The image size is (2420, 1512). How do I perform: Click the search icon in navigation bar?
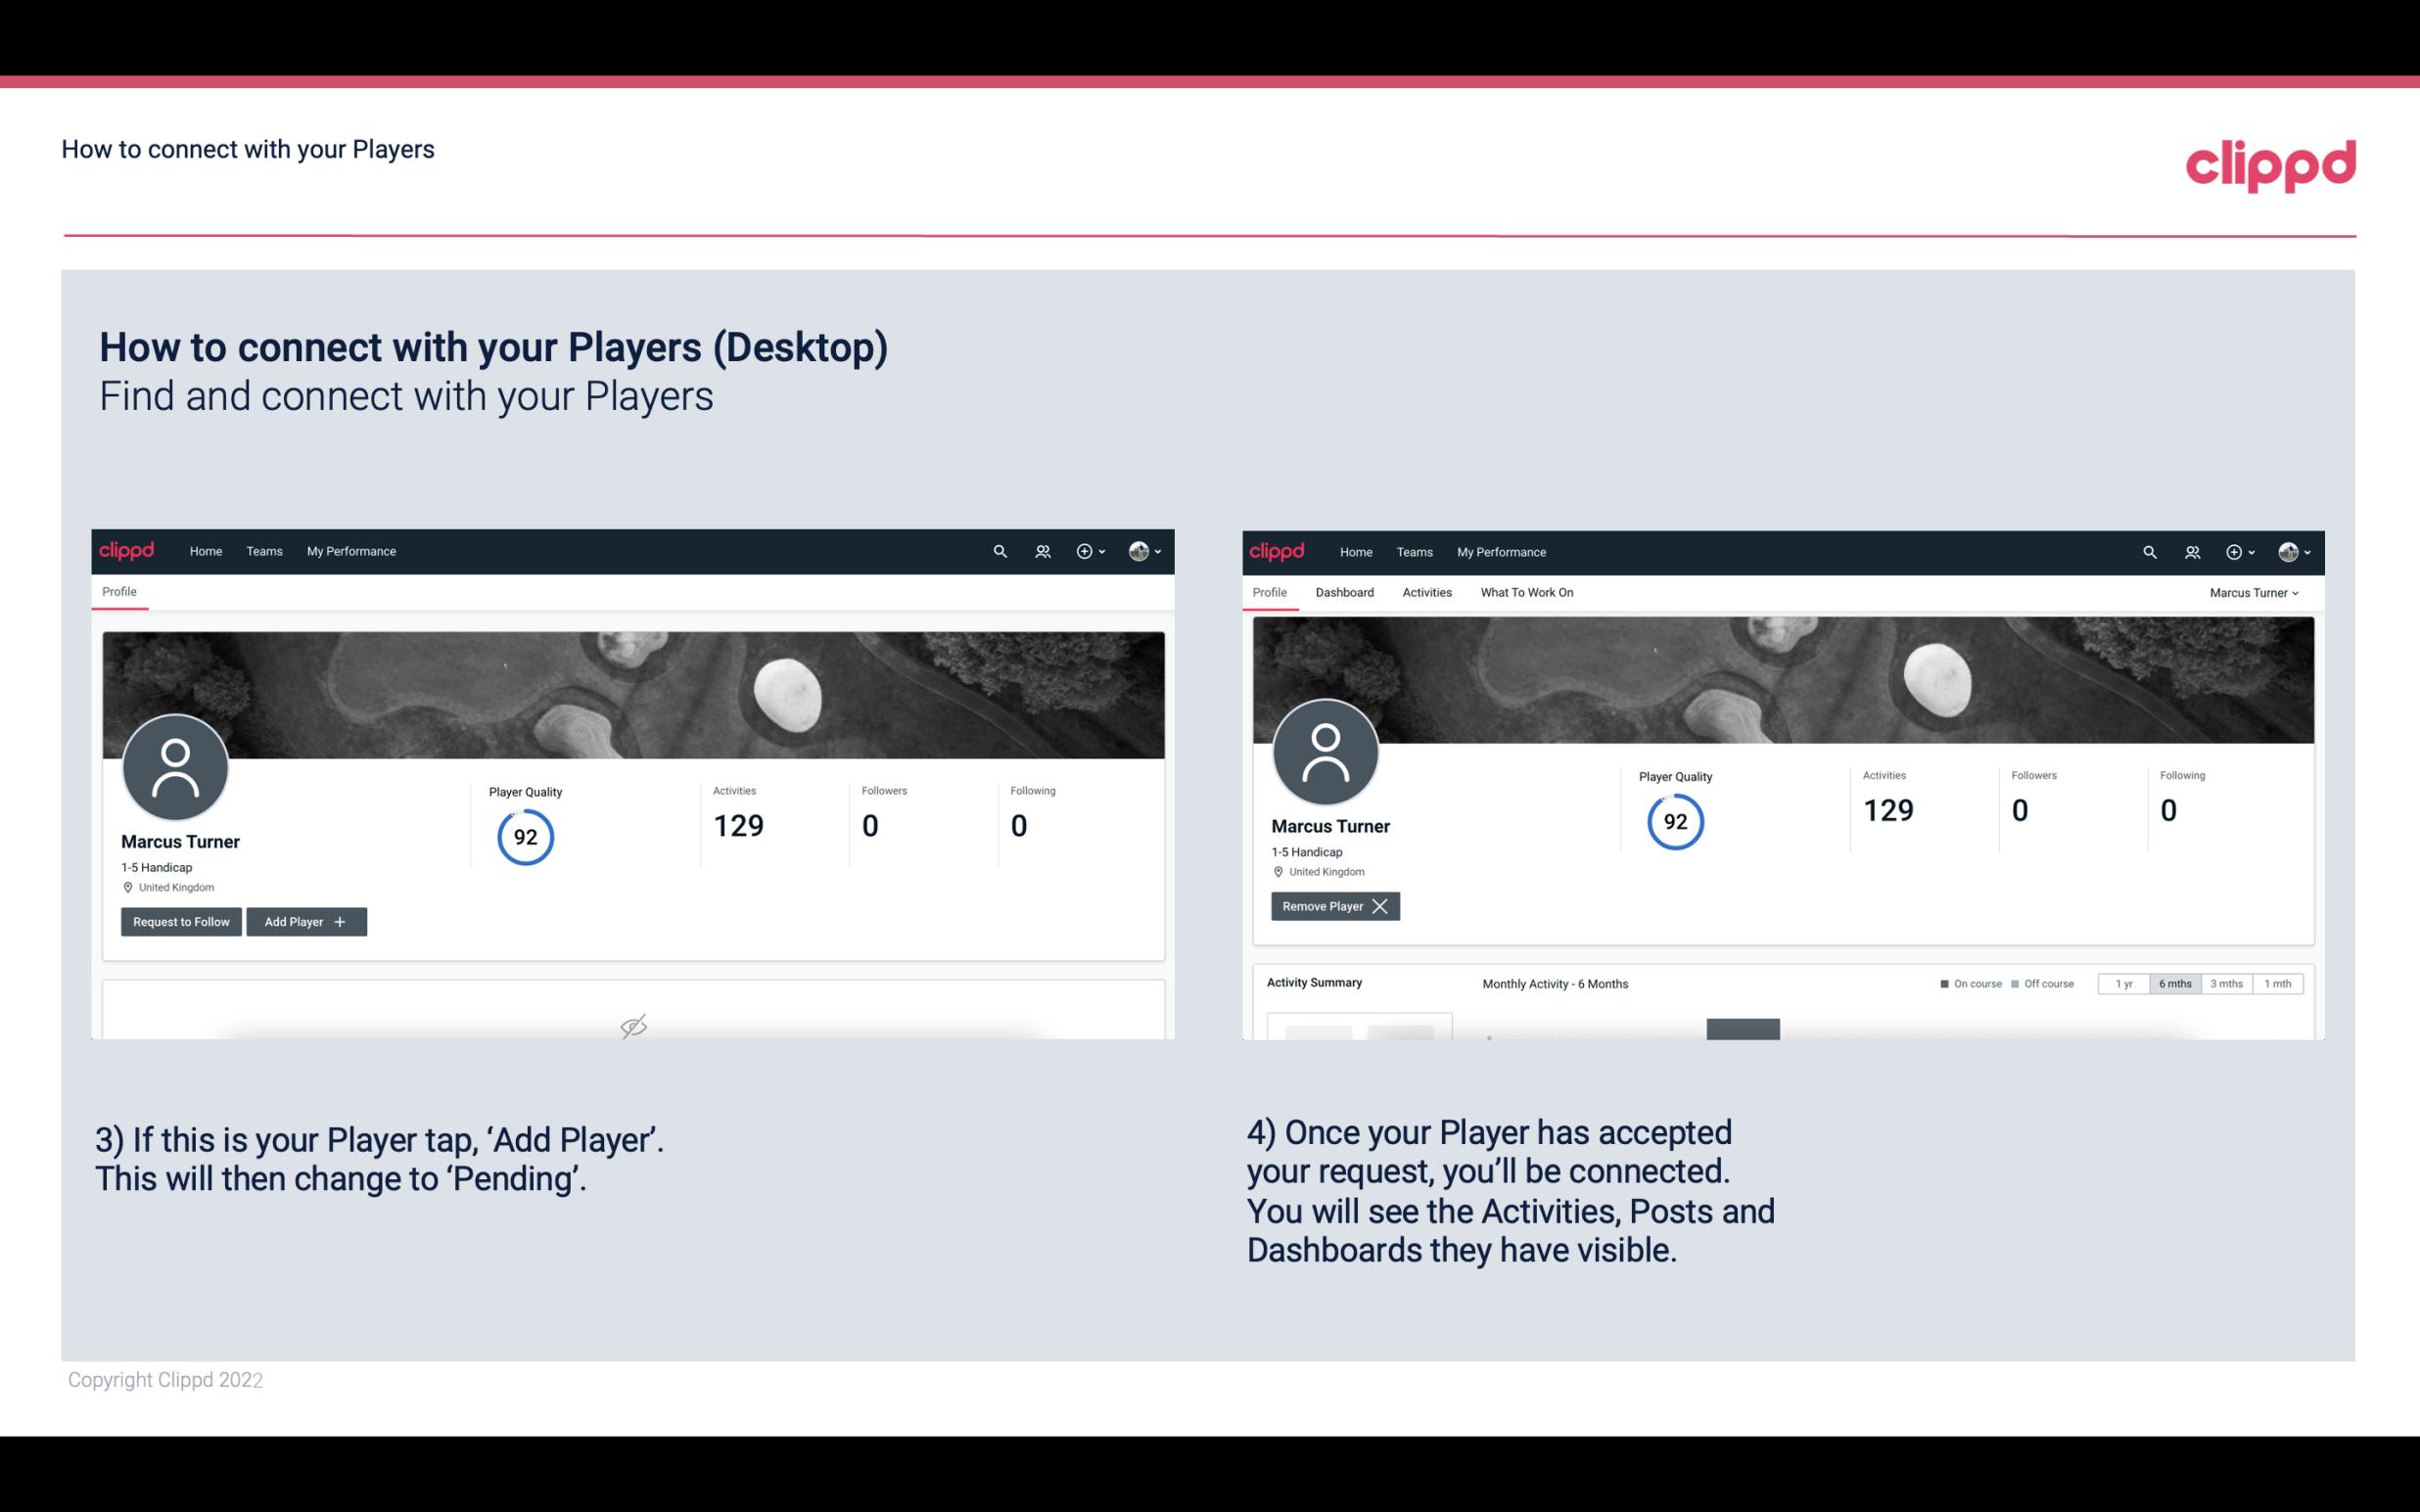click(x=1001, y=550)
